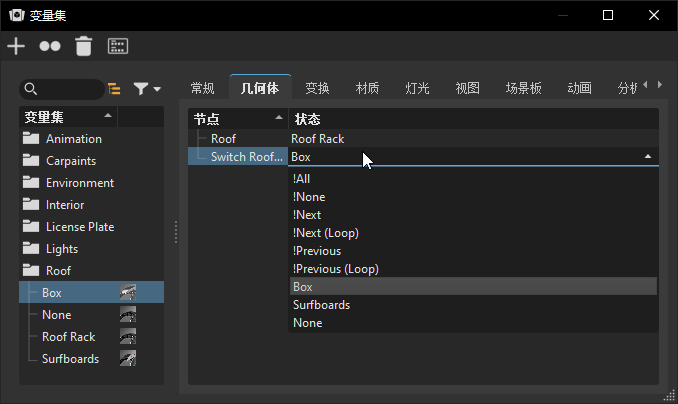Image resolution: width=678 pixels, height=404 pixels.
Task: Sort by the 变量集 column header
Action: point(68,117)
